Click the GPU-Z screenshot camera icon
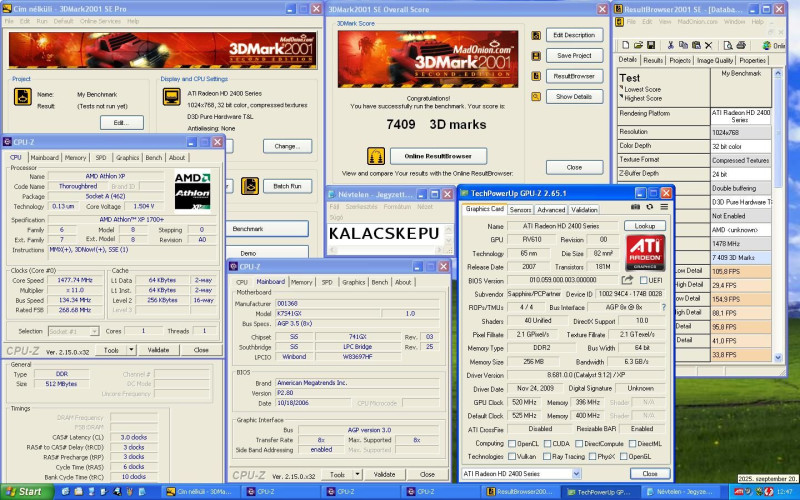Image resolution: width=800 pixels, height=500 pixels. click(x=635, y=207)
